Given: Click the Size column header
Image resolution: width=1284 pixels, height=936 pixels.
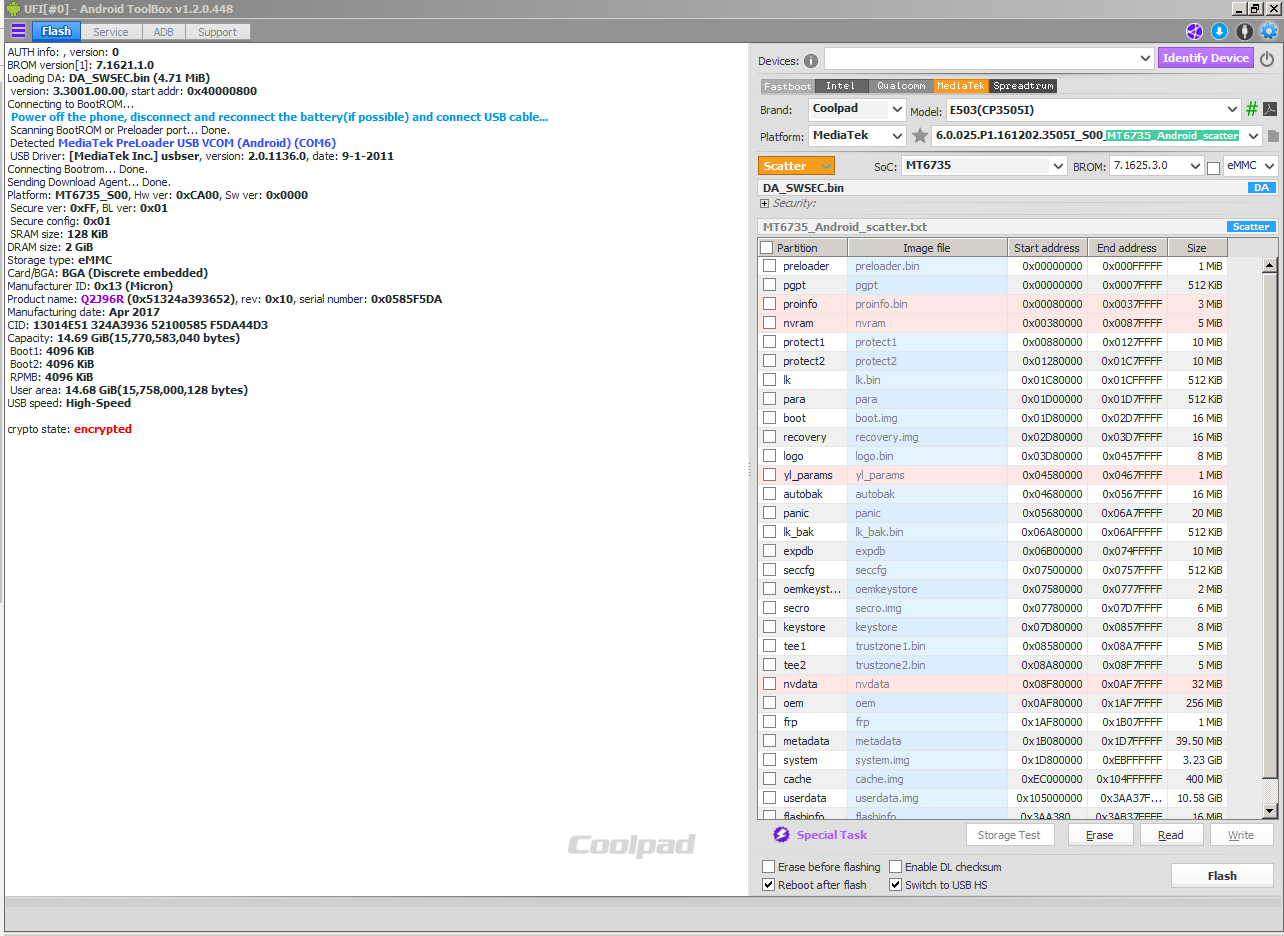Looking at the screenshot, I should pos(1197,248).
